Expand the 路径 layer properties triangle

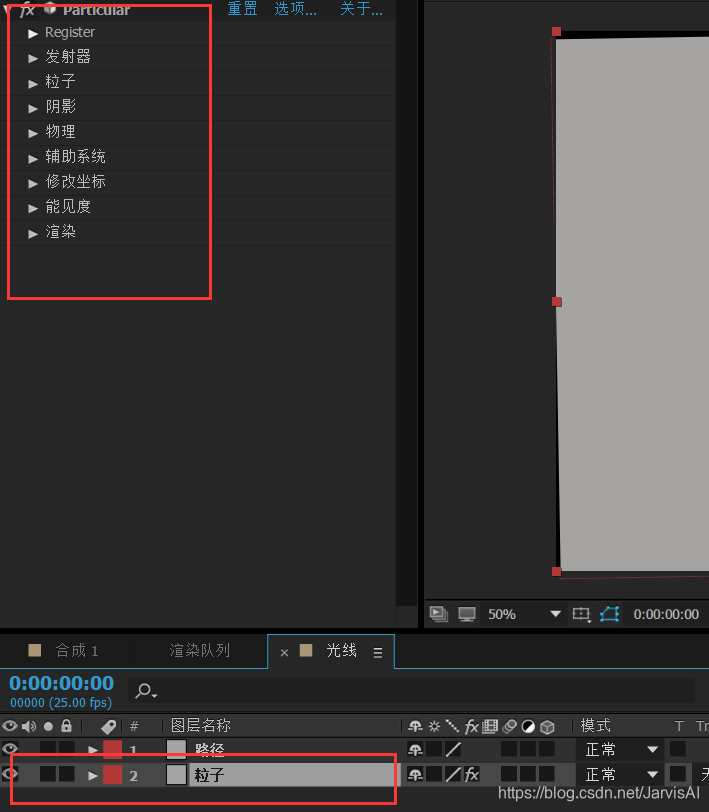(93, 750)
